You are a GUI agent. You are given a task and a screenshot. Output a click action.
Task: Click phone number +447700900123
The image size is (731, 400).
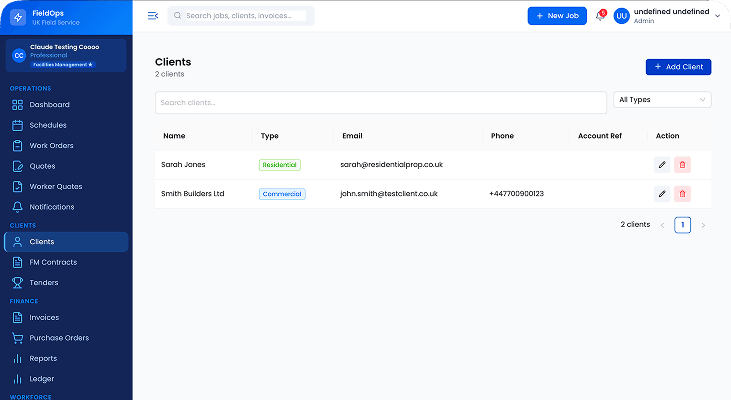(x=517, y=194)
